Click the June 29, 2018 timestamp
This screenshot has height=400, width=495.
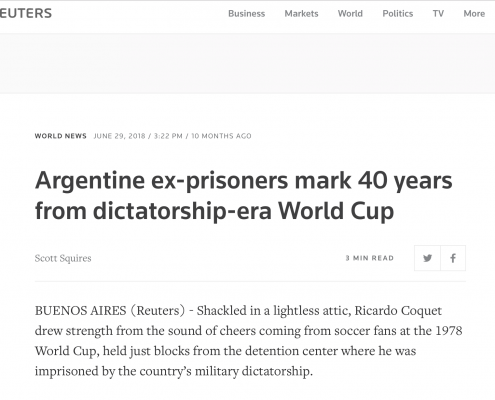(119, 136)
